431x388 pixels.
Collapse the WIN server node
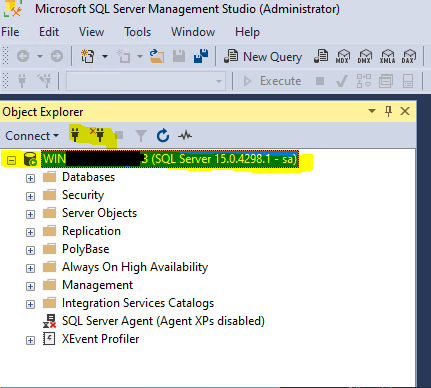click(x=11, y=161)
